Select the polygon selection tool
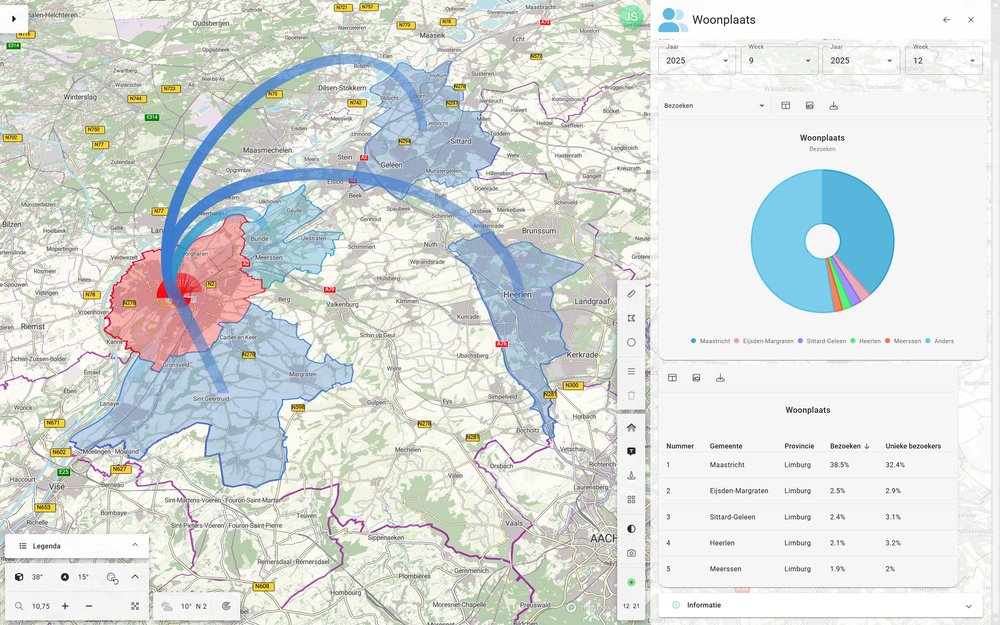Viewport: 1000px width, 625px height. coord(632,317)
